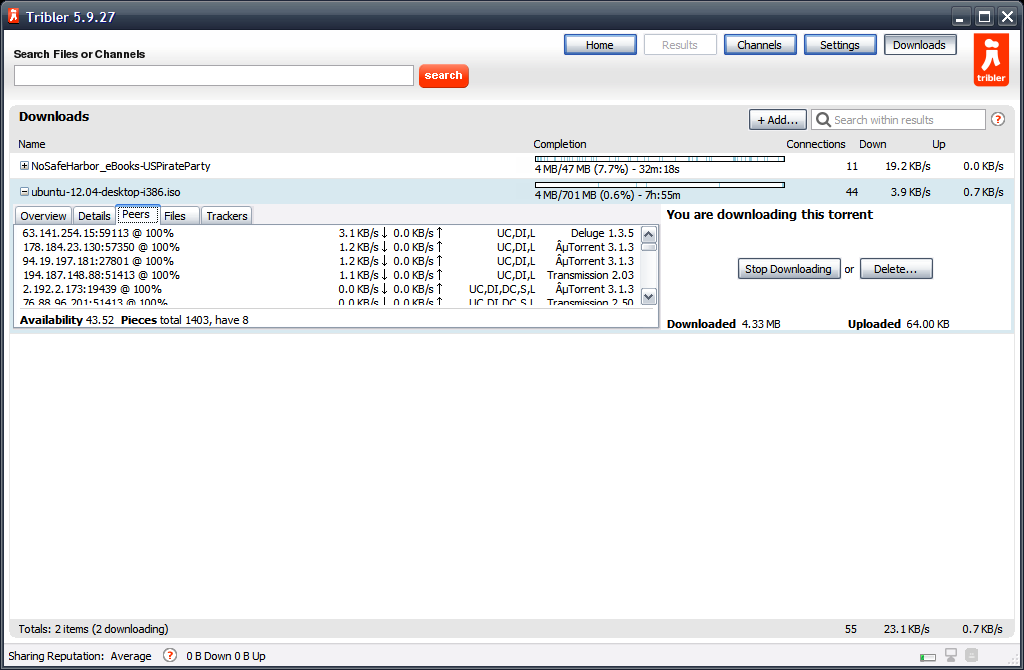Click the rightmost gray status bar icon
Screen dimensions: 1024x670
tap(972, 655)
